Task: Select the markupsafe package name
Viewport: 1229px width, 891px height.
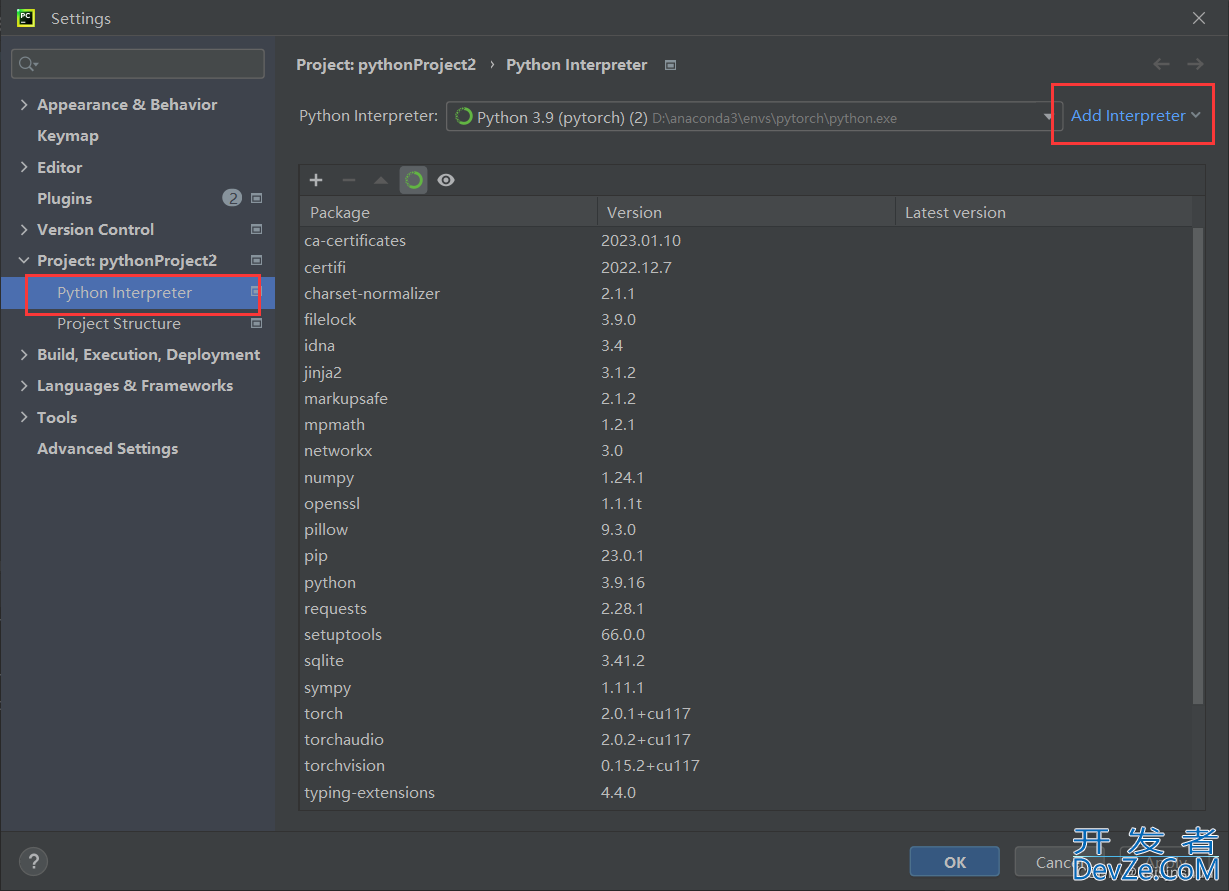Action: tap(346, 398)
